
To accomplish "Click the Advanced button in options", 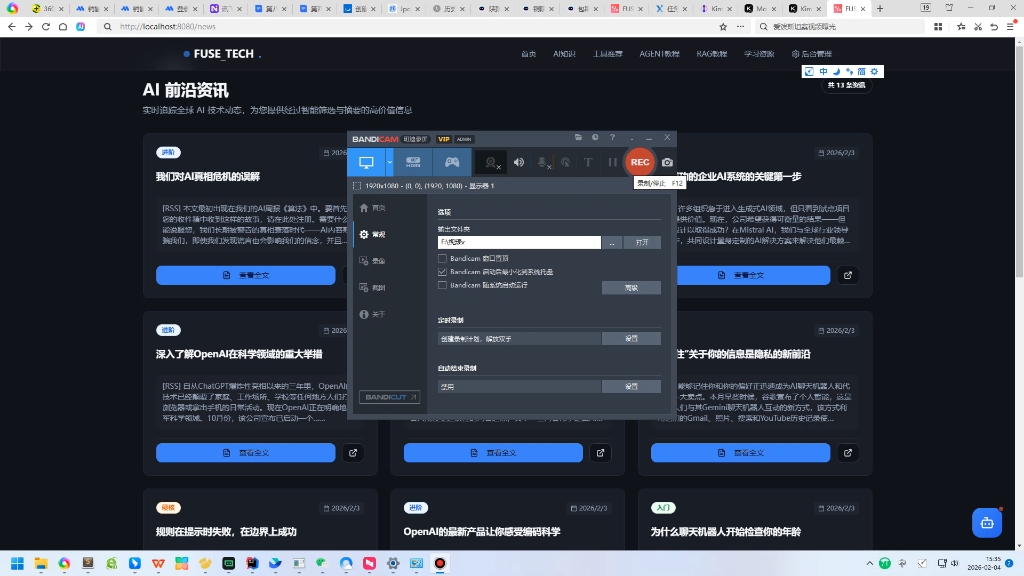I will pos(631,288).
